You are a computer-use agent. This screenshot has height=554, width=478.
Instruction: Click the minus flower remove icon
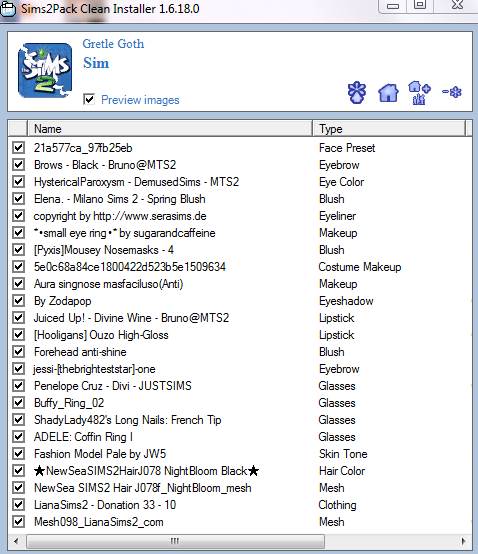pos(452,92)
